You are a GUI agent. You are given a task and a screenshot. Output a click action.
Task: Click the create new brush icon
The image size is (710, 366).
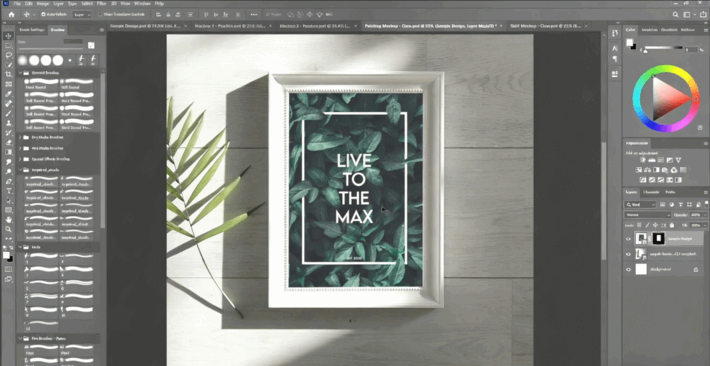[91, 45]
